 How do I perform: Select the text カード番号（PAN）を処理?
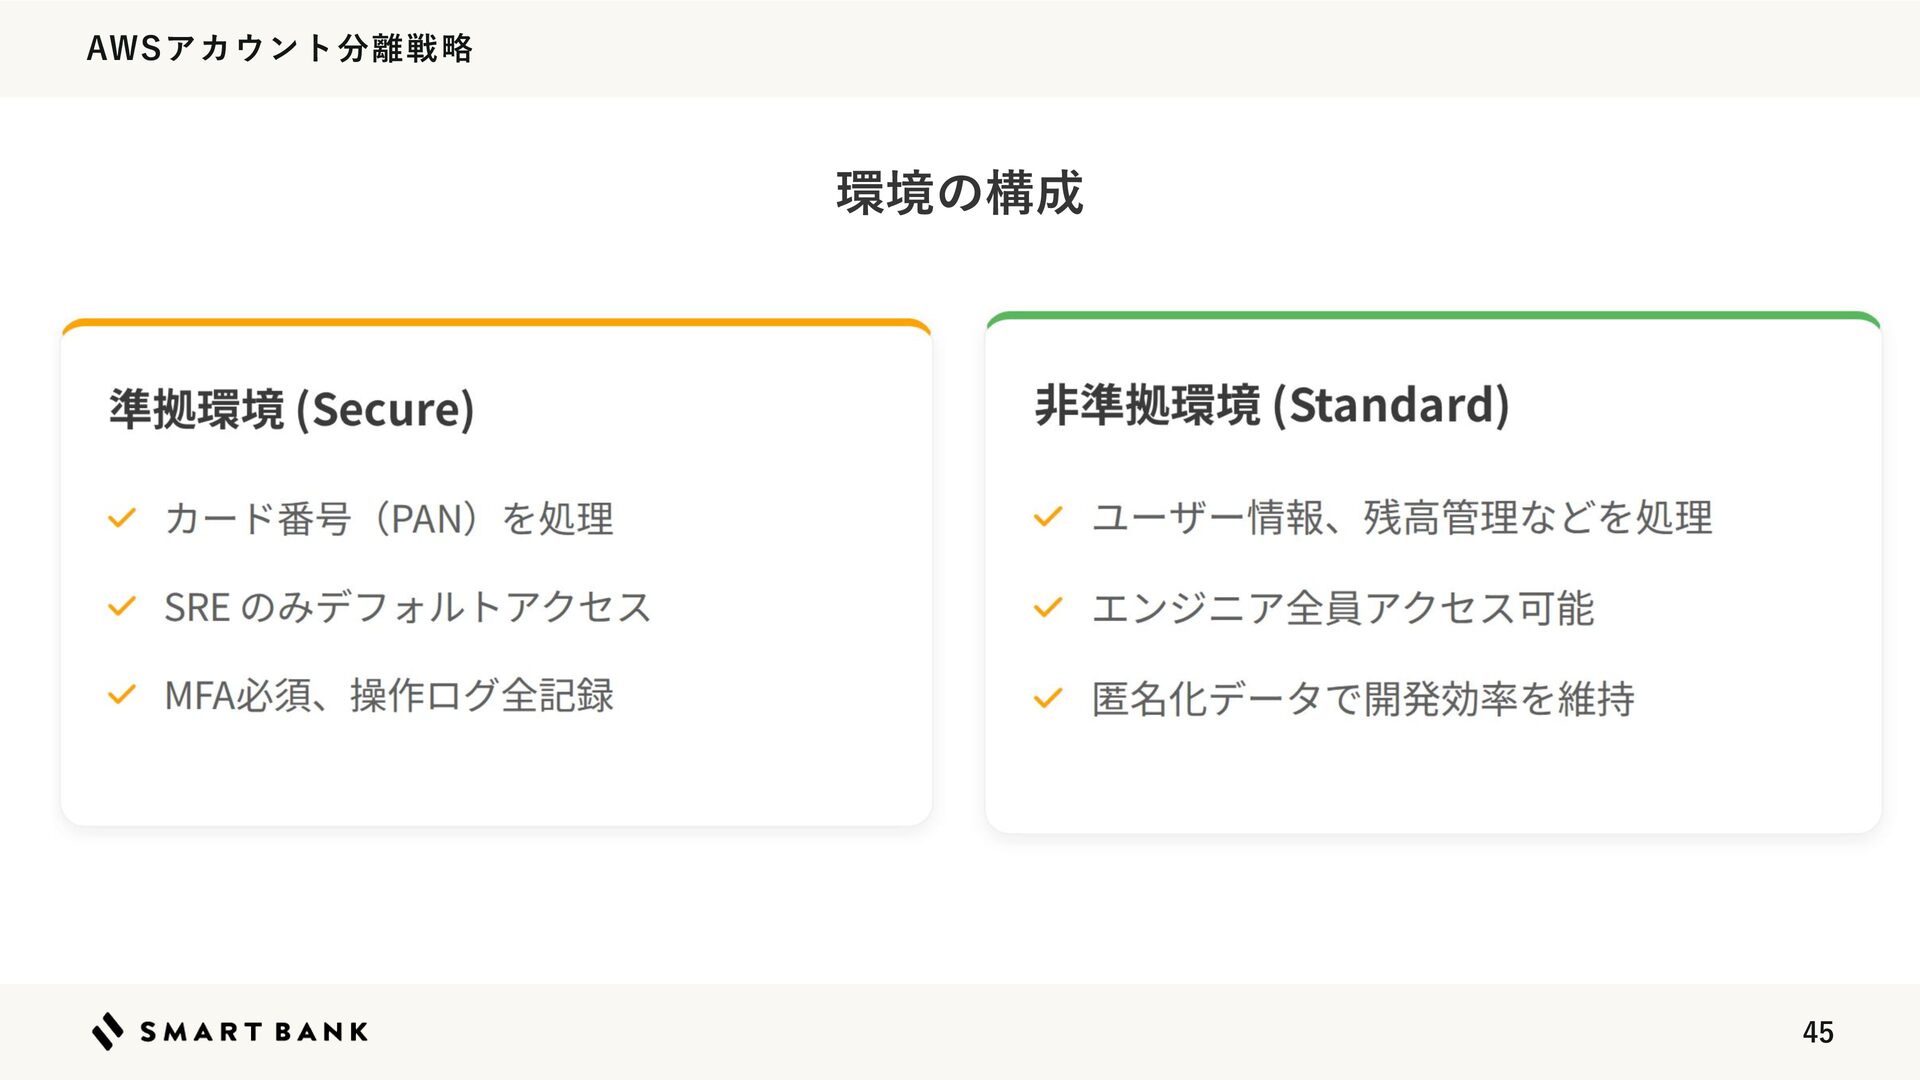pyautogui.click(x=389, y=519)
